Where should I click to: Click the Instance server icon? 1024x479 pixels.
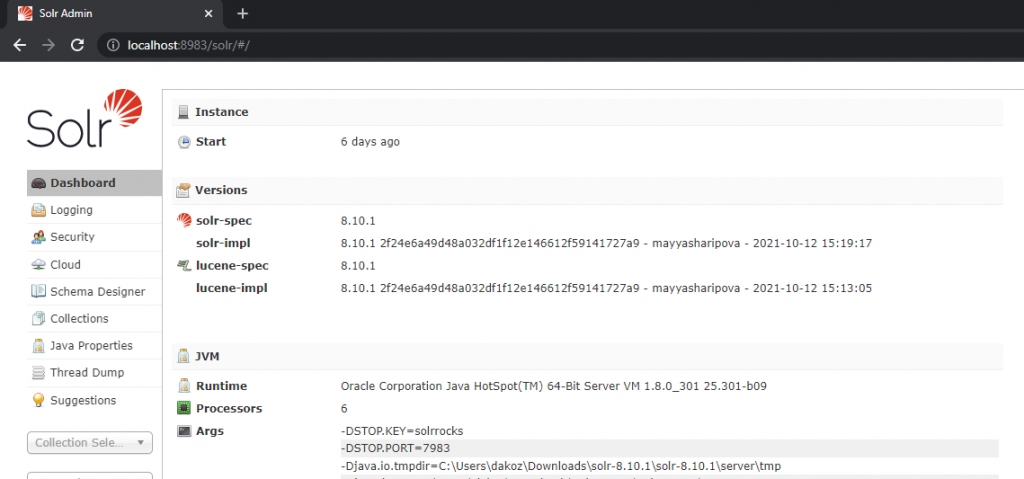click(184, 112)
